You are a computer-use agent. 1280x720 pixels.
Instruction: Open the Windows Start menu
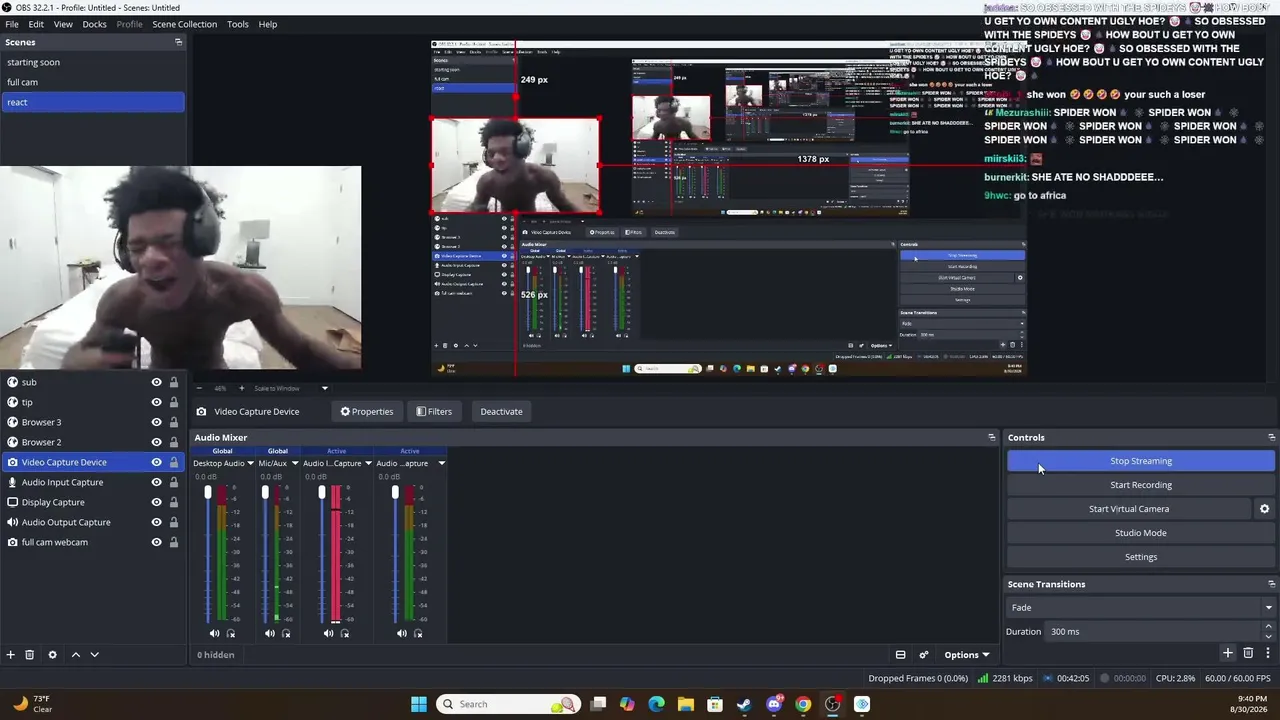tap(419, 704)
